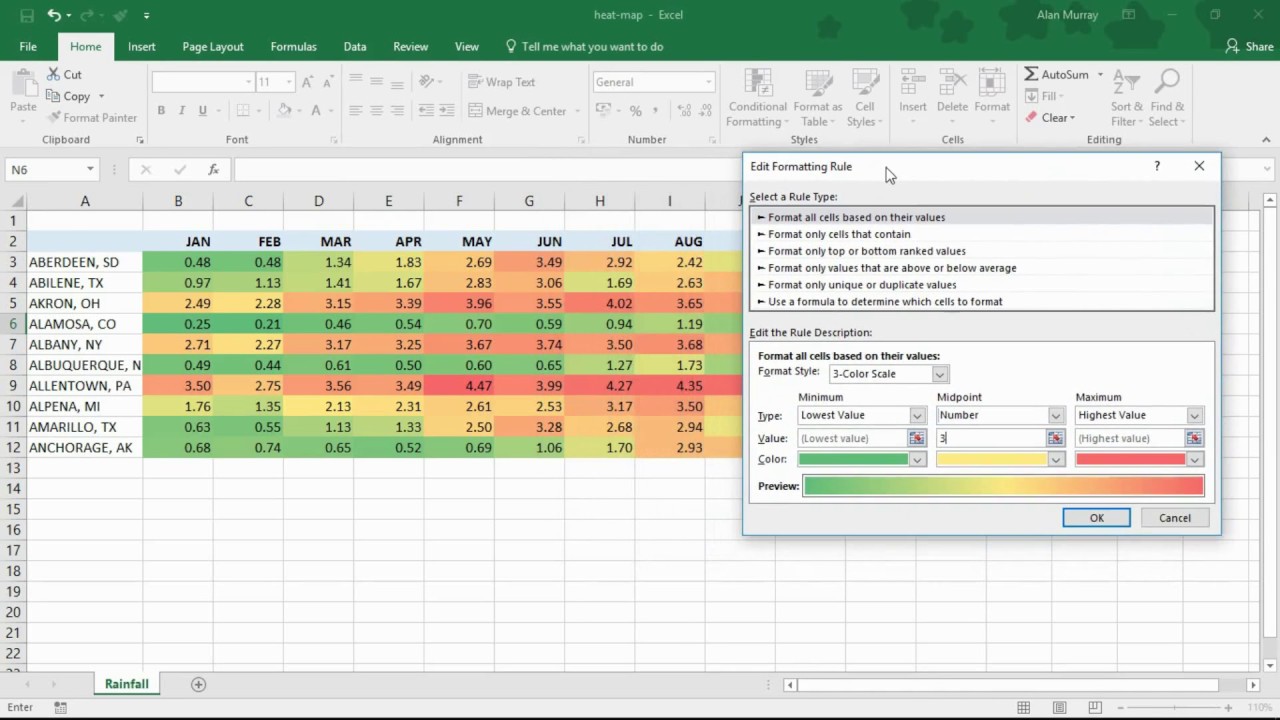Click the Maximum red color swatch
Screen dimensions: 1280x720
coord(1131,459)
